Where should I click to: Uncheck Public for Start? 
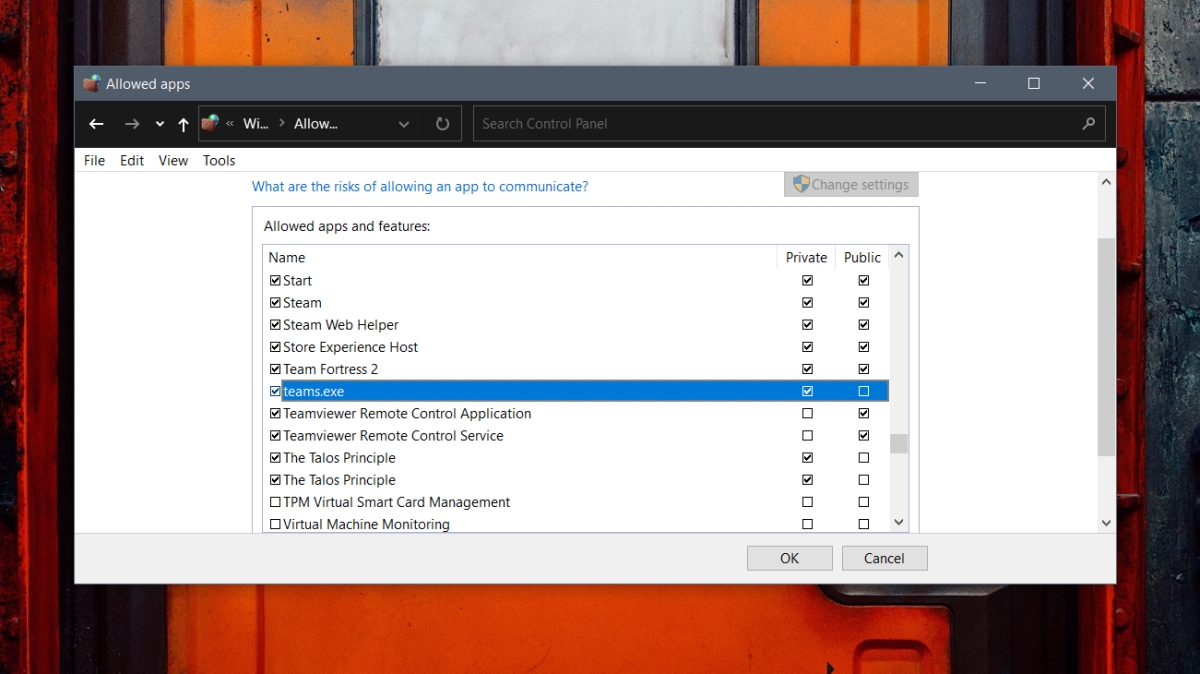click(864, 281)
